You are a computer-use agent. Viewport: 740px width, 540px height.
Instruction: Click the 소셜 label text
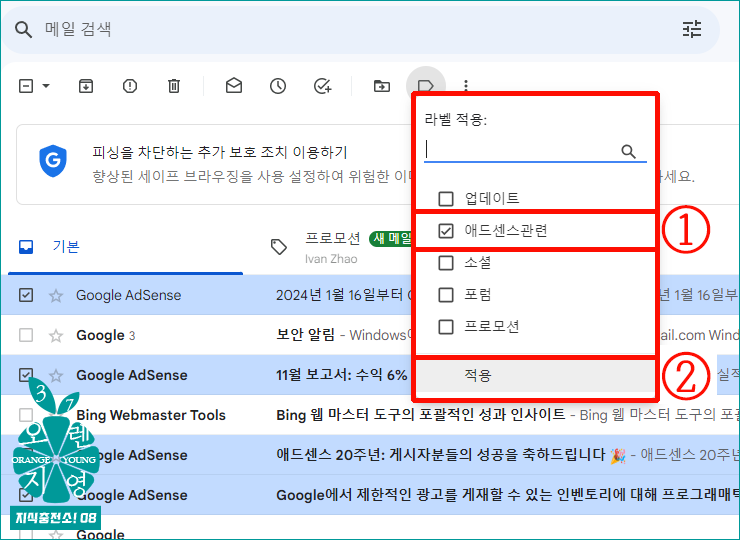tap(478, 262)
